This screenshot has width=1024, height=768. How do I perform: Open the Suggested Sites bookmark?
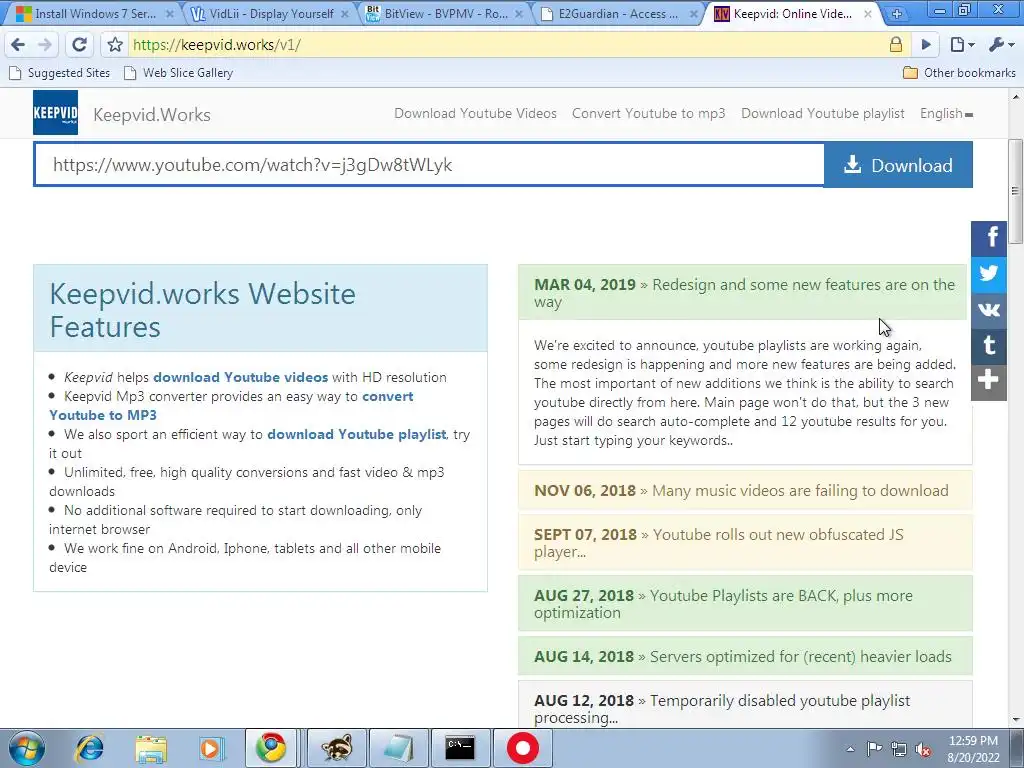59,72
